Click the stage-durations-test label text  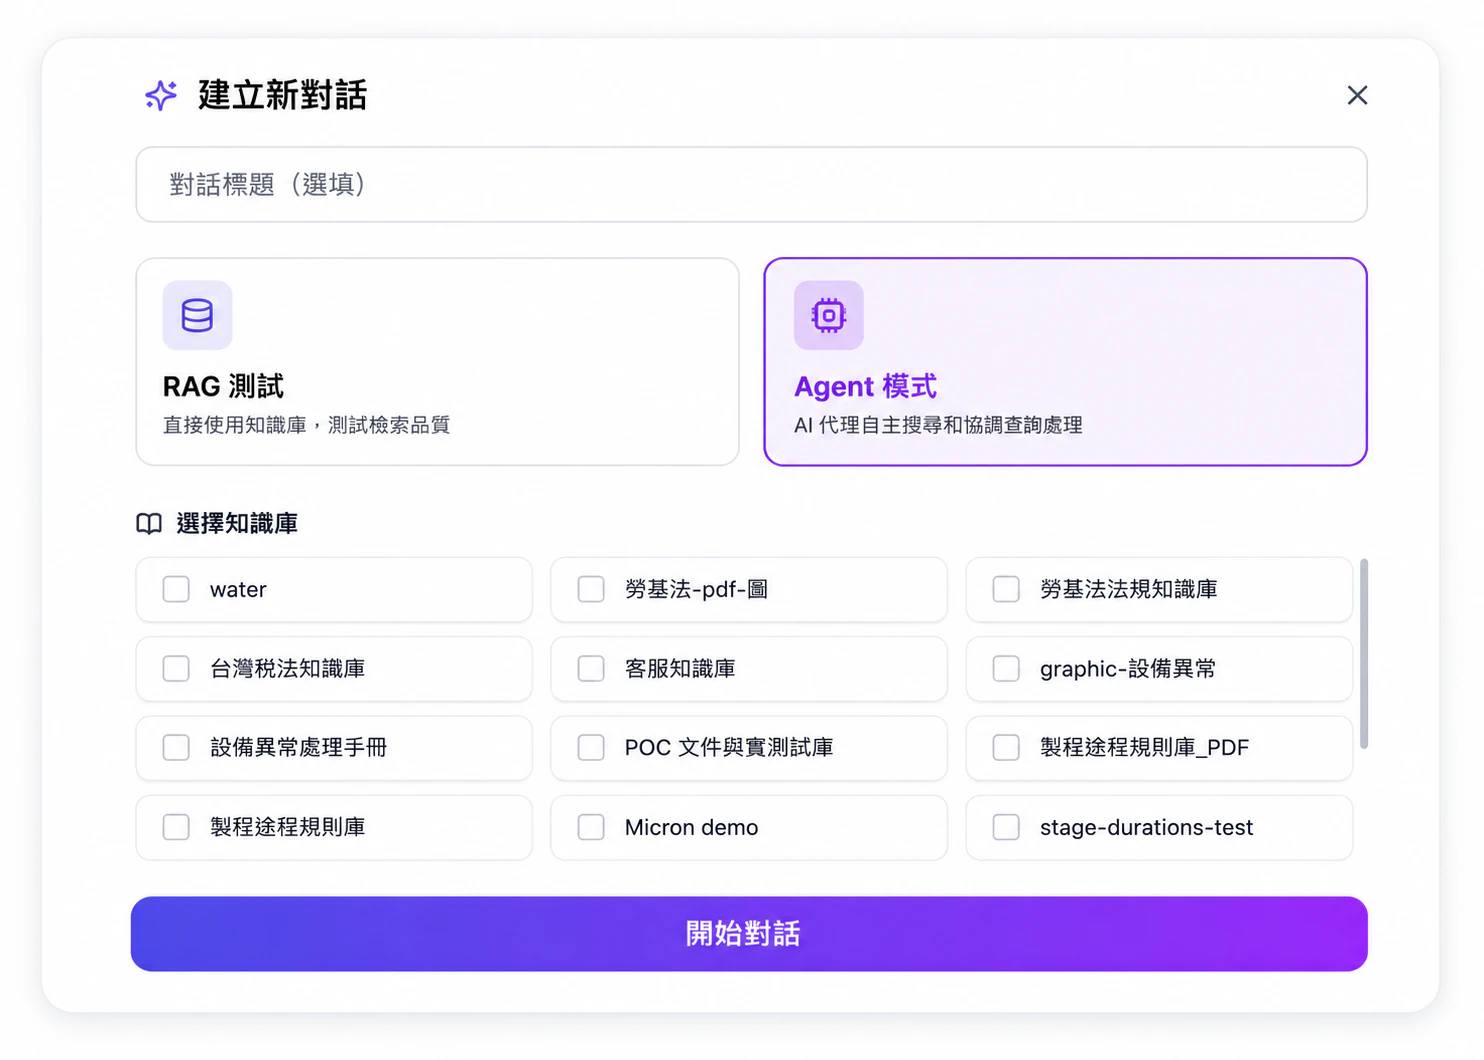pos(1146,828)
